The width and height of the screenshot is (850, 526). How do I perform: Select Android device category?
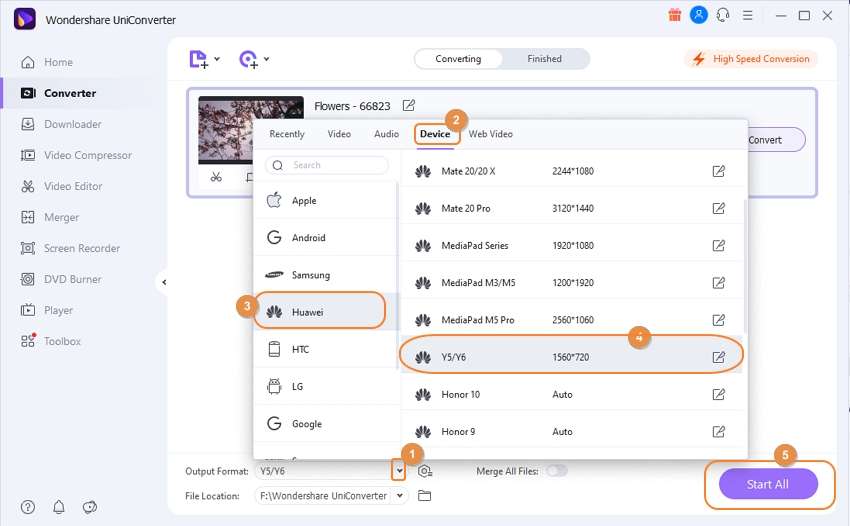[325, 238]
